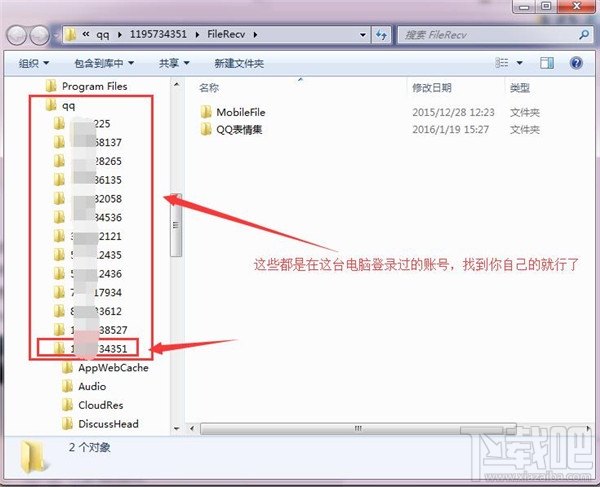This screenshot has height=487, width=600.
Task: Expand the arrow after 1195734351 in the path
Action: click(197, 35)
